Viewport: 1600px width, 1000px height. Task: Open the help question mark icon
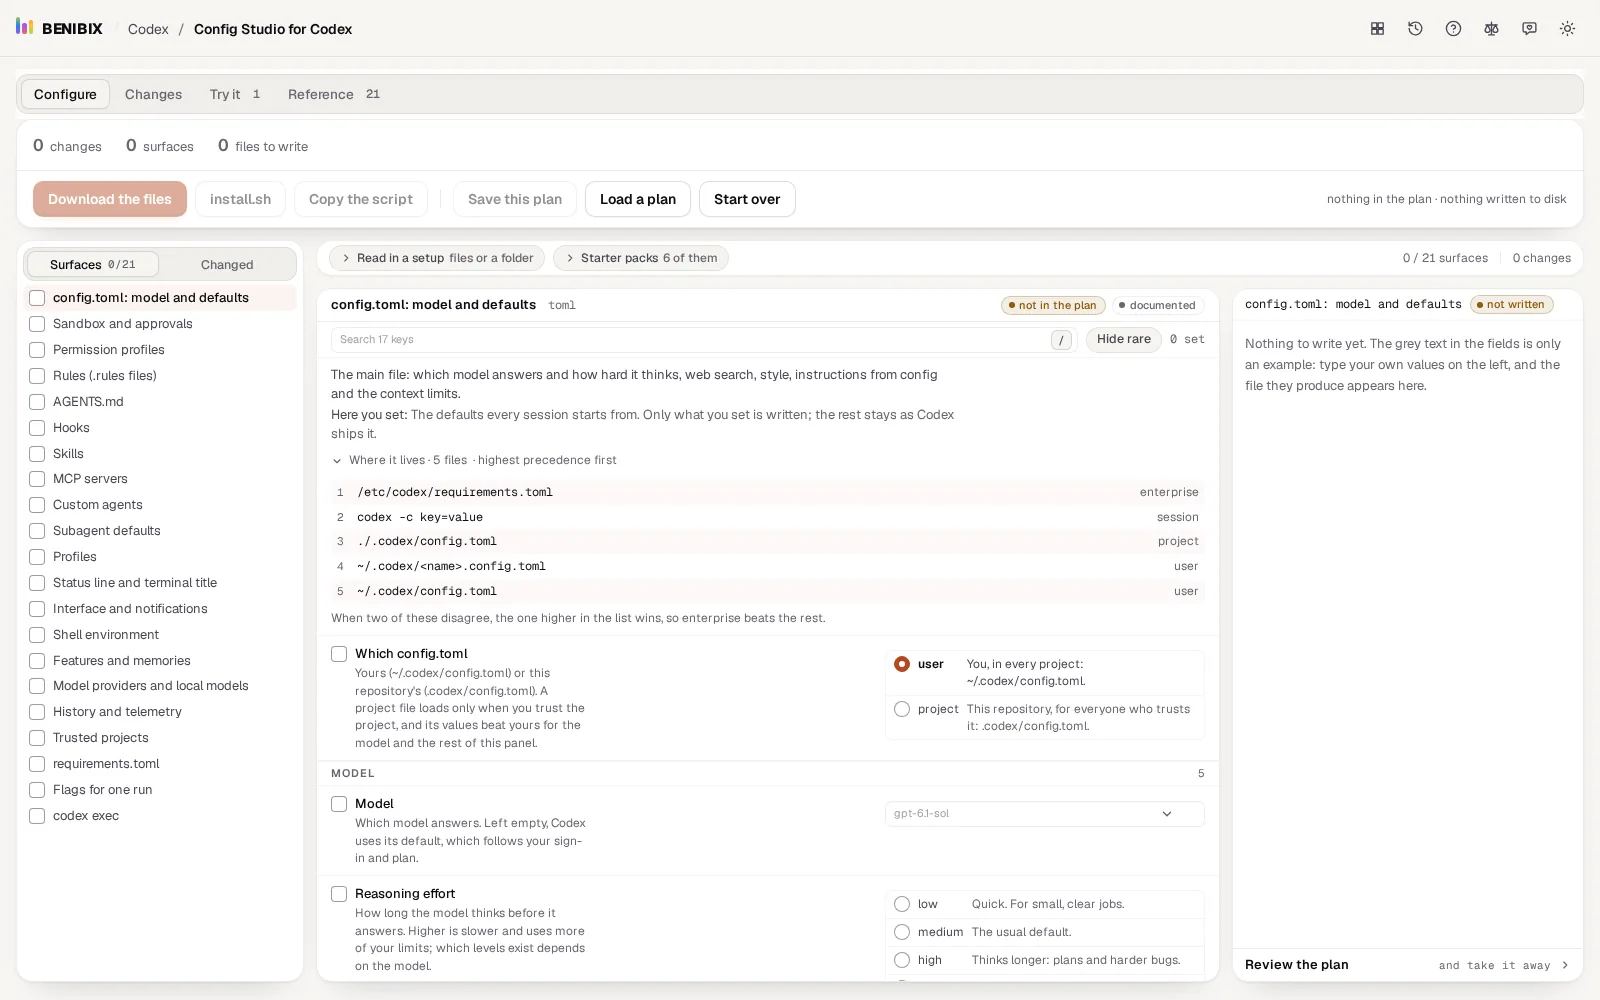pos(1453,29)
